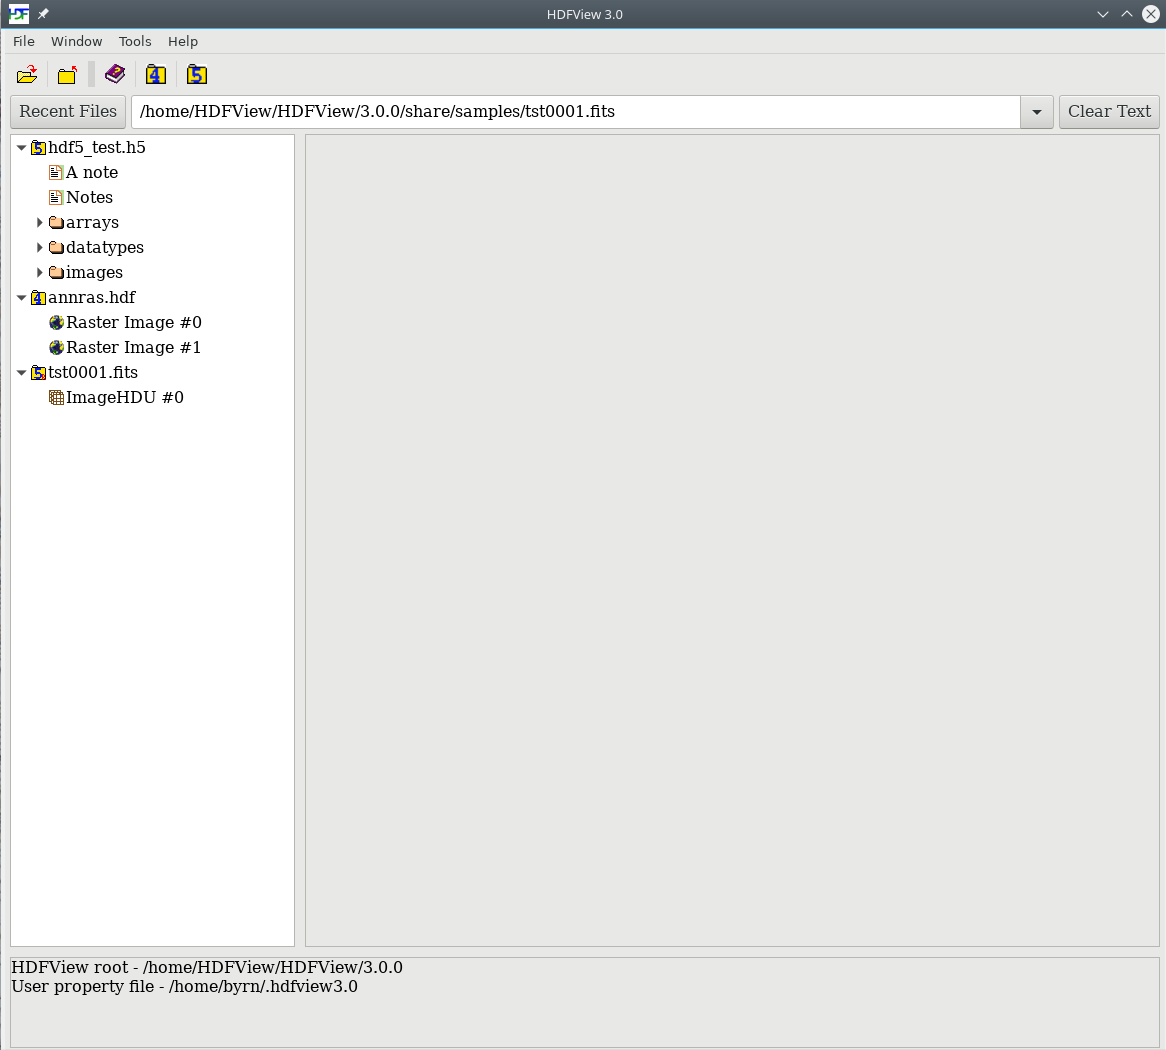Click the 'User property file' status line

(x=184, y=987)
